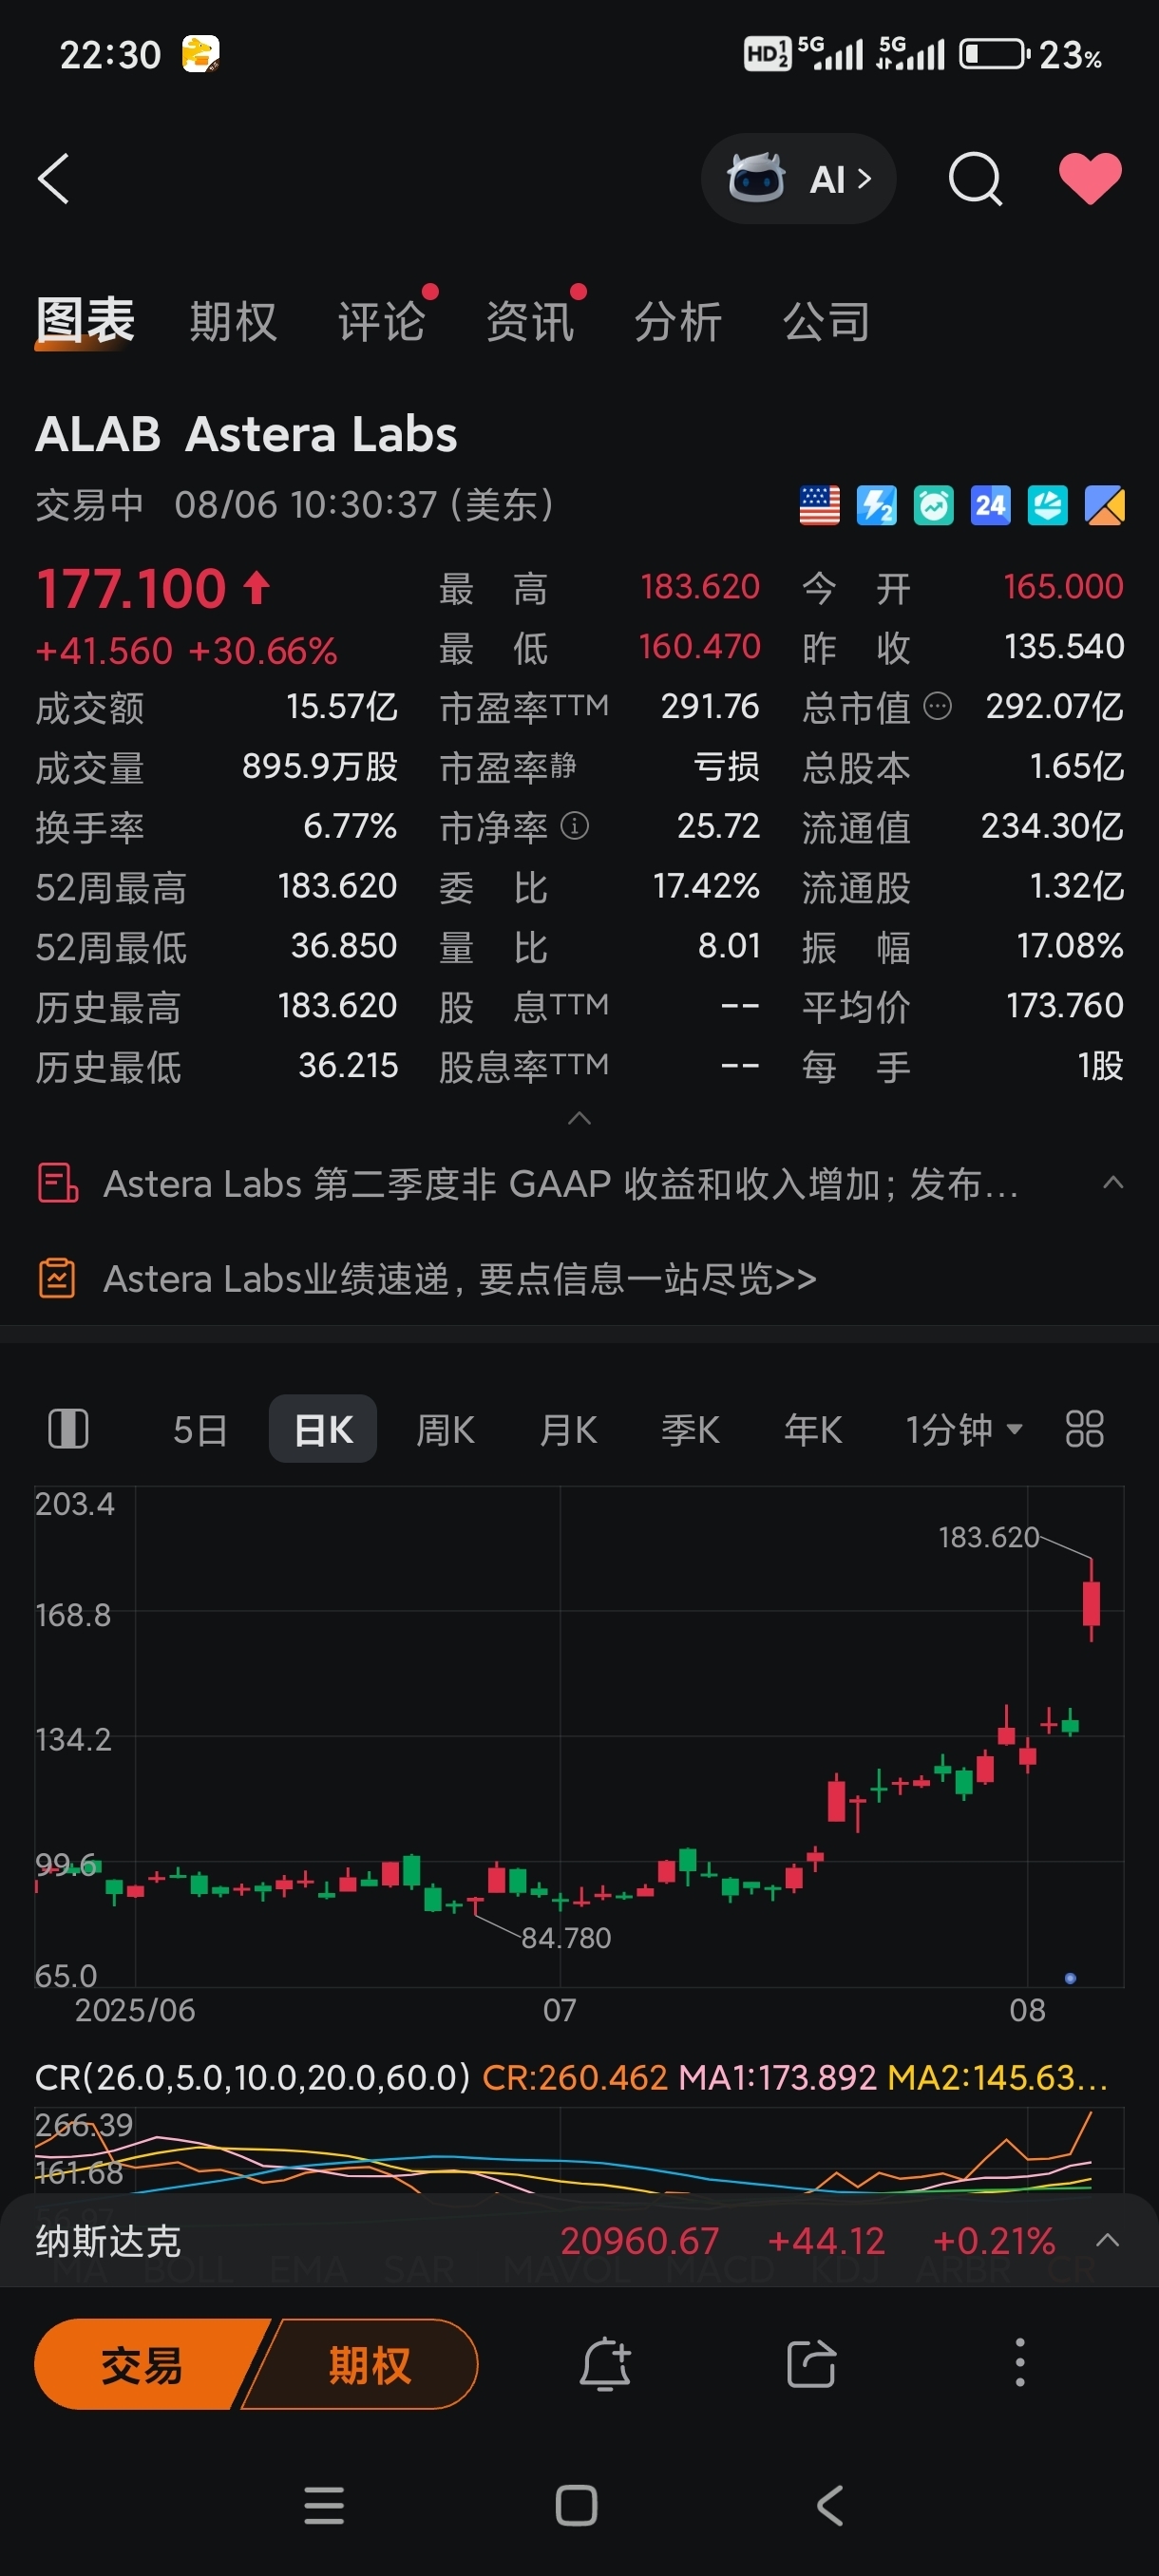Screen dimensions: 1159x2576
Task: Select the 周K chart period
Action: coord(445,1430)
